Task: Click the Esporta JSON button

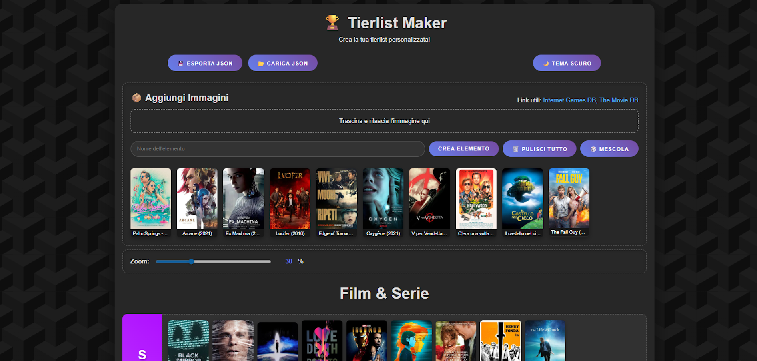Action: 205,63
